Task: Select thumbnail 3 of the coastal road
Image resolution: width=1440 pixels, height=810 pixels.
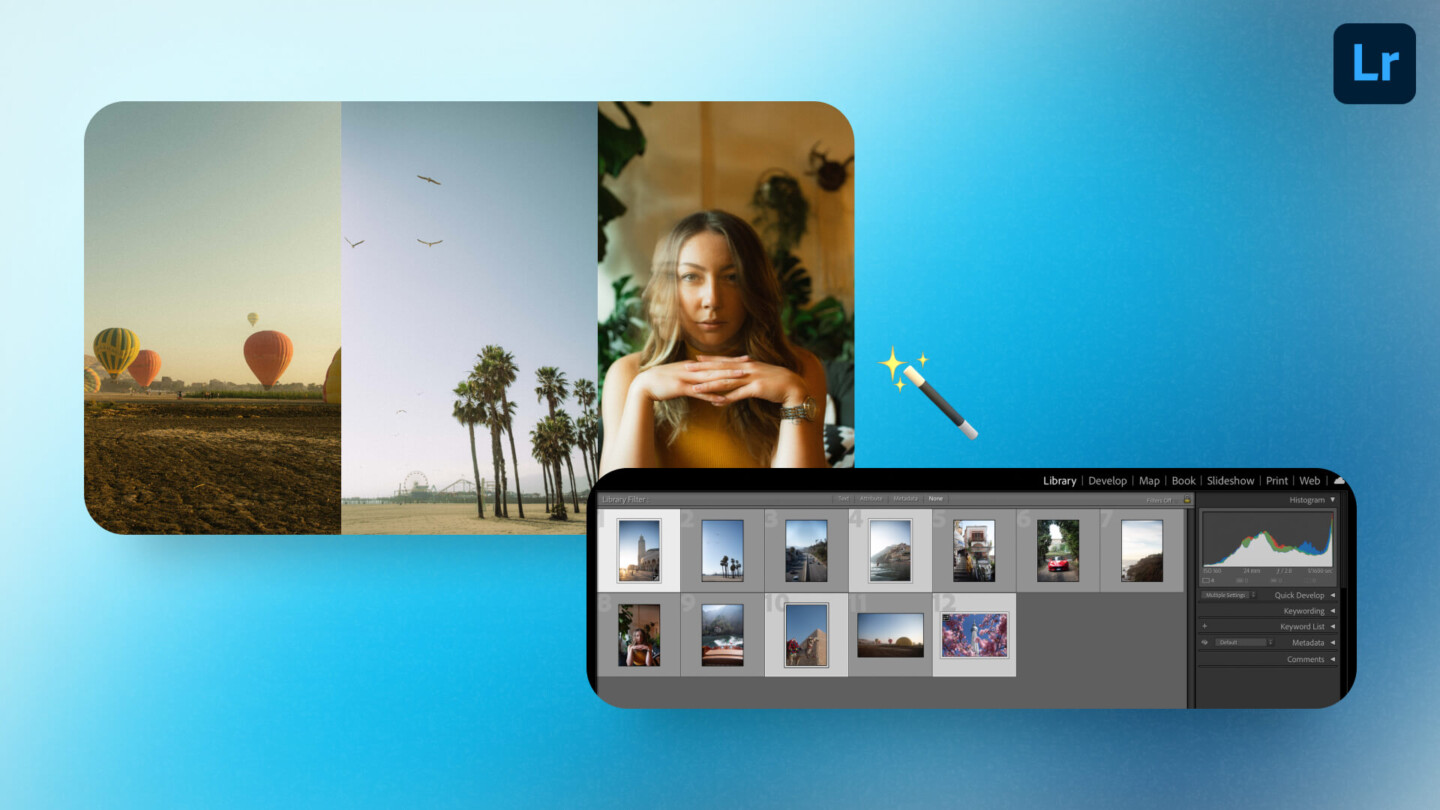Action: coord(806,550)
